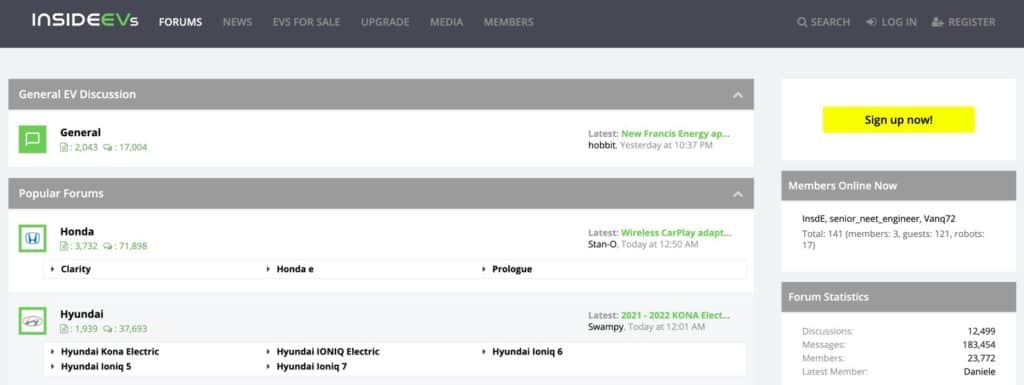The width and height of the screenshot is (1024, 385).
Task: Open the Hyundai Ioniq 5 subforum
Action: point(96,366)
